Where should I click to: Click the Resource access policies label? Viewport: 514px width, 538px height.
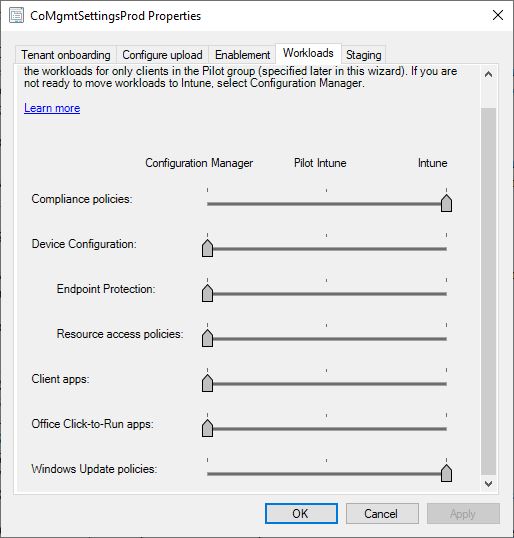pyautogui.click(x=120, y=334)
